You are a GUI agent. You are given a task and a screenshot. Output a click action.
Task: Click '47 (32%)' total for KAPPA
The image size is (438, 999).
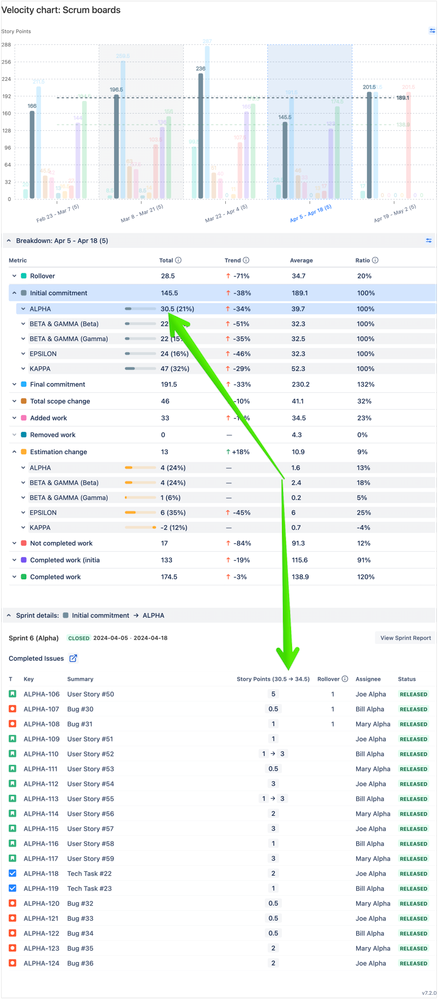(175, 368)
